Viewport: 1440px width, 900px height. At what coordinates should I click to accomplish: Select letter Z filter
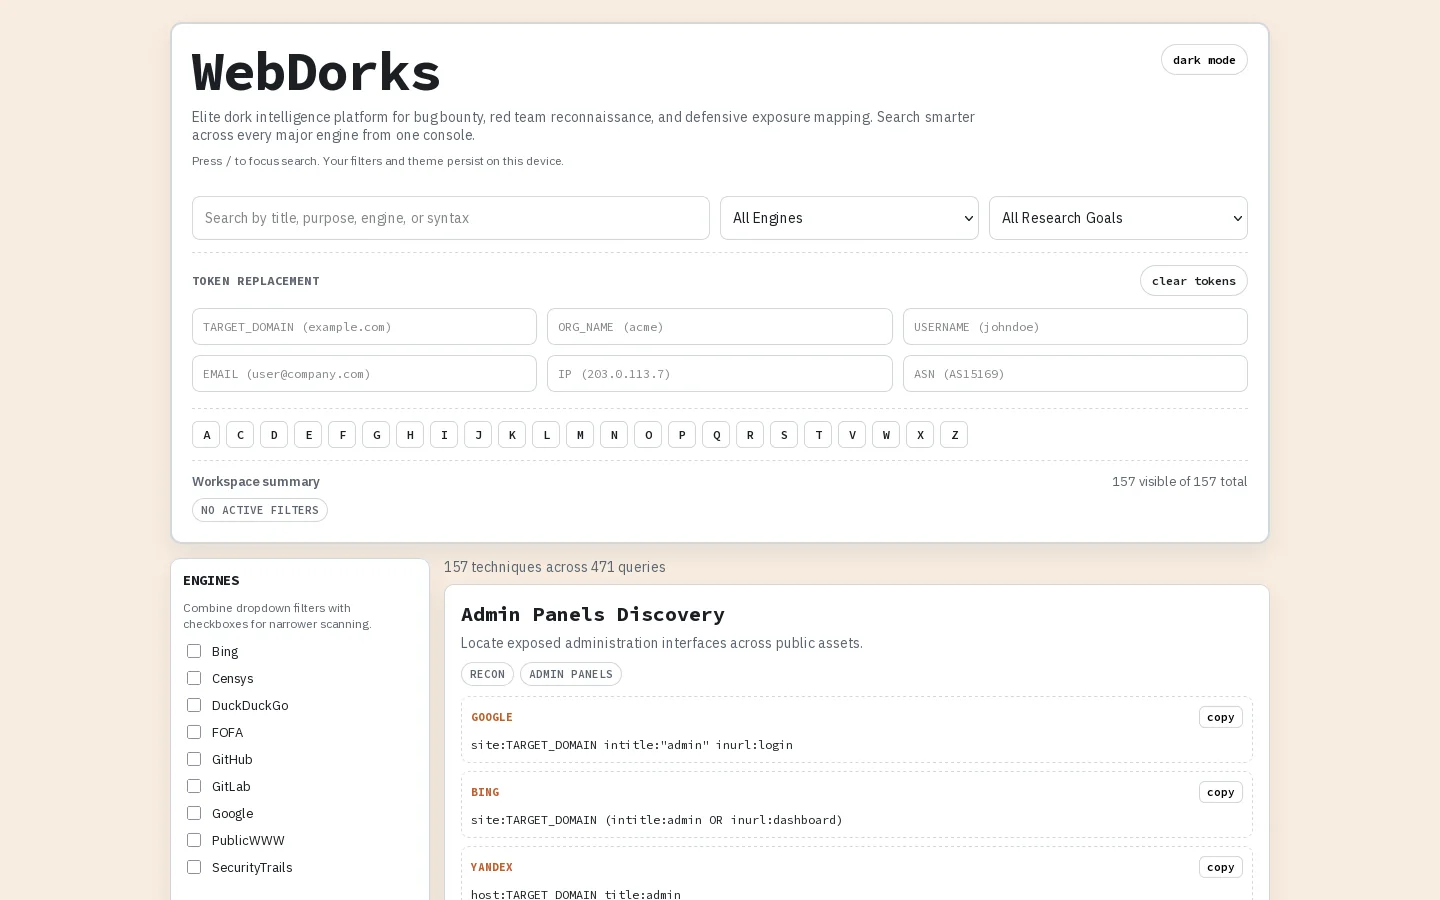[954, 435]
